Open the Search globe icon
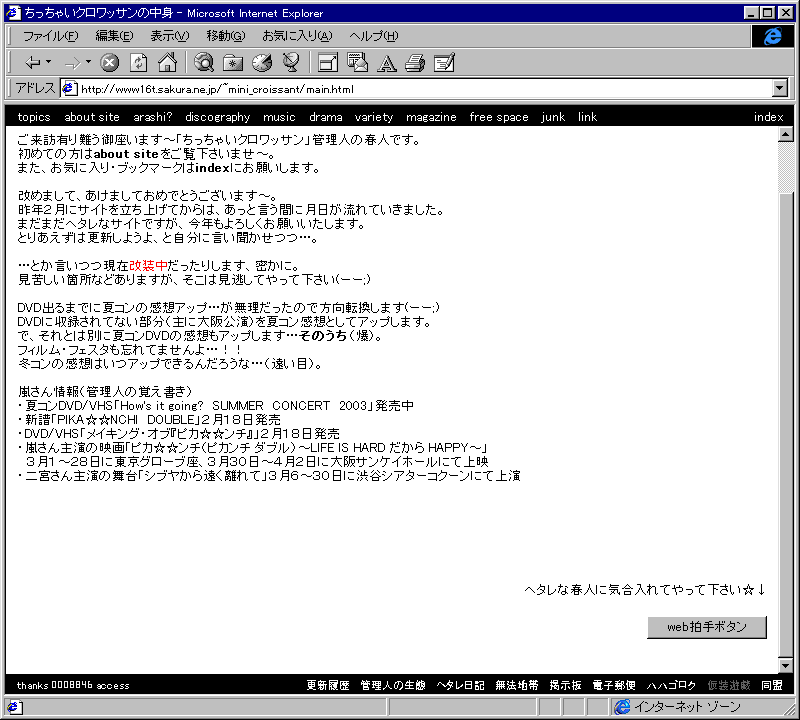The image size is (800, 720). point(204,63)
